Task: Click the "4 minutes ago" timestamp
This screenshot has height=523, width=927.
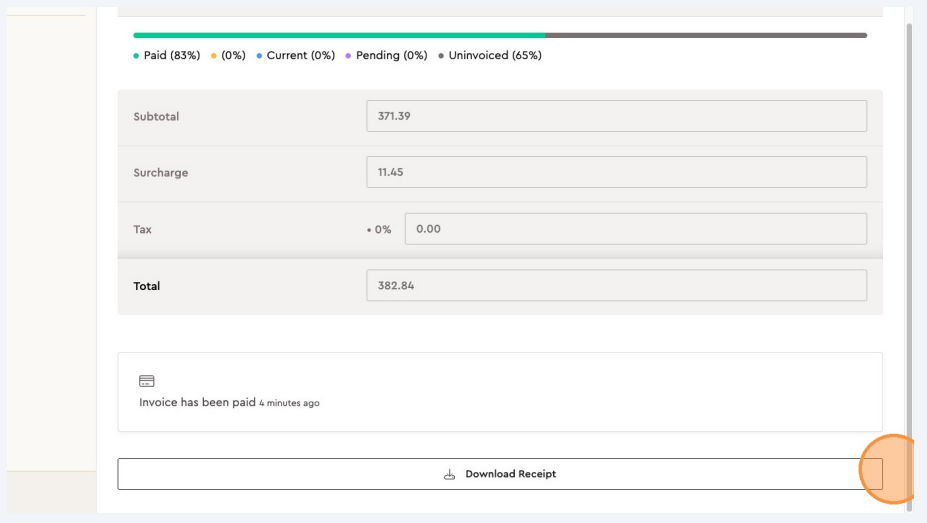Action: coord(289,404)
